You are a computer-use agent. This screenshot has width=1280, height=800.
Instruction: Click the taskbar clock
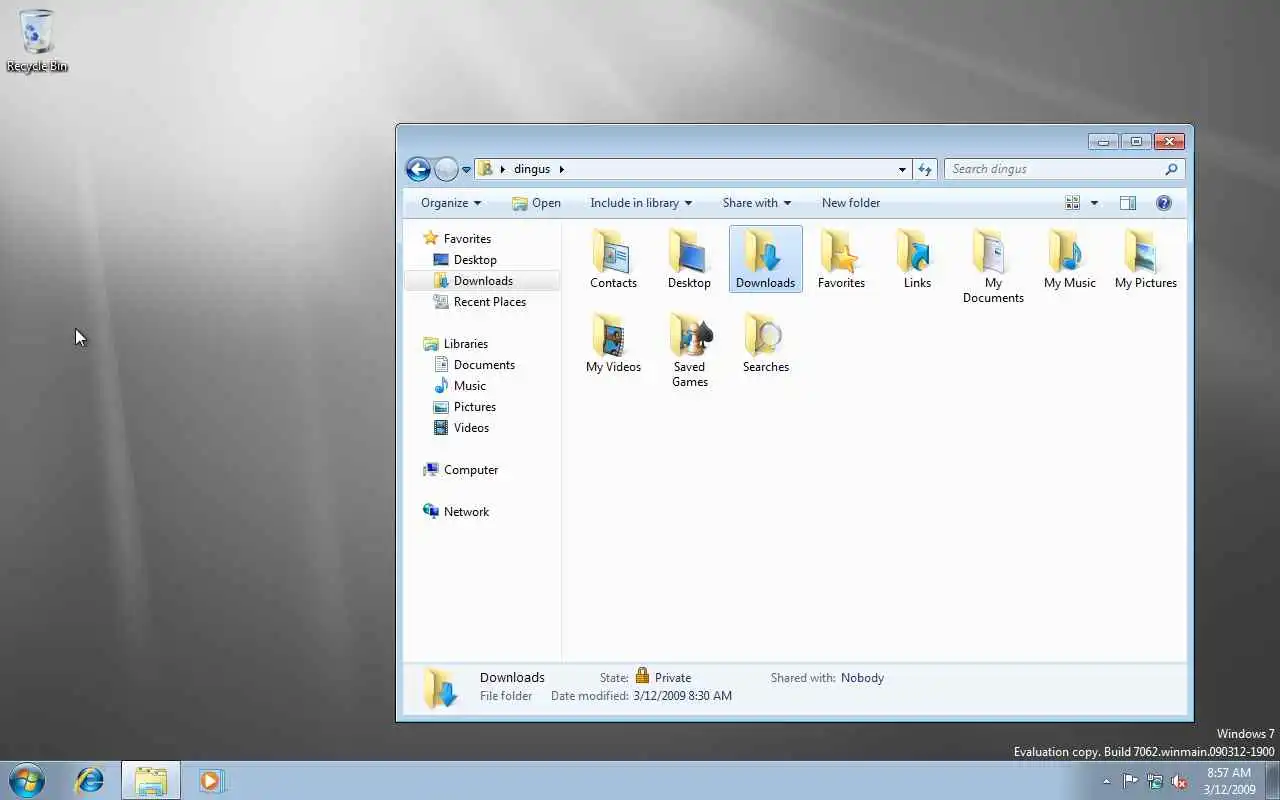1229,781
